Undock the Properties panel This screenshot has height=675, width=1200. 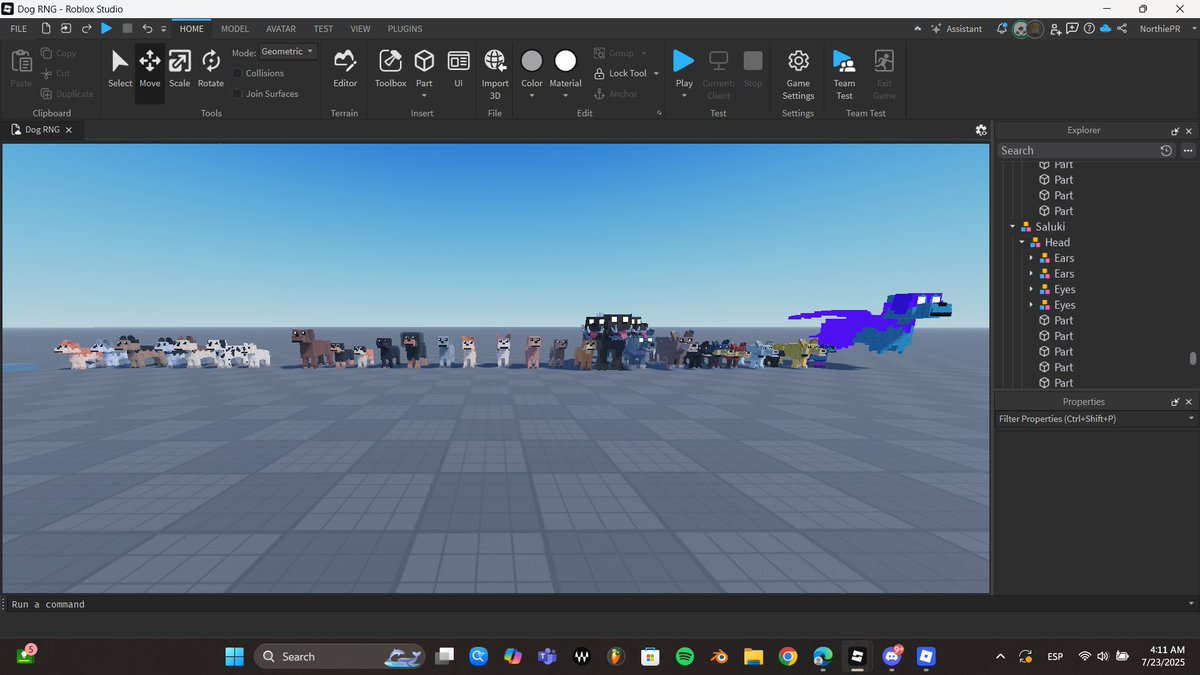1176,402
